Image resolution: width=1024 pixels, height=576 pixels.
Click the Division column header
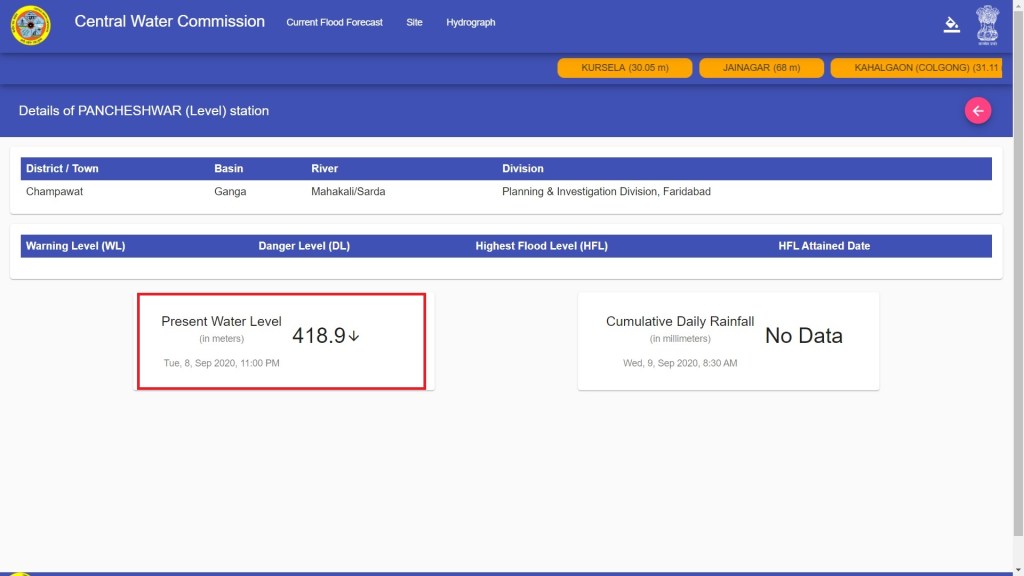coord(523,168)
